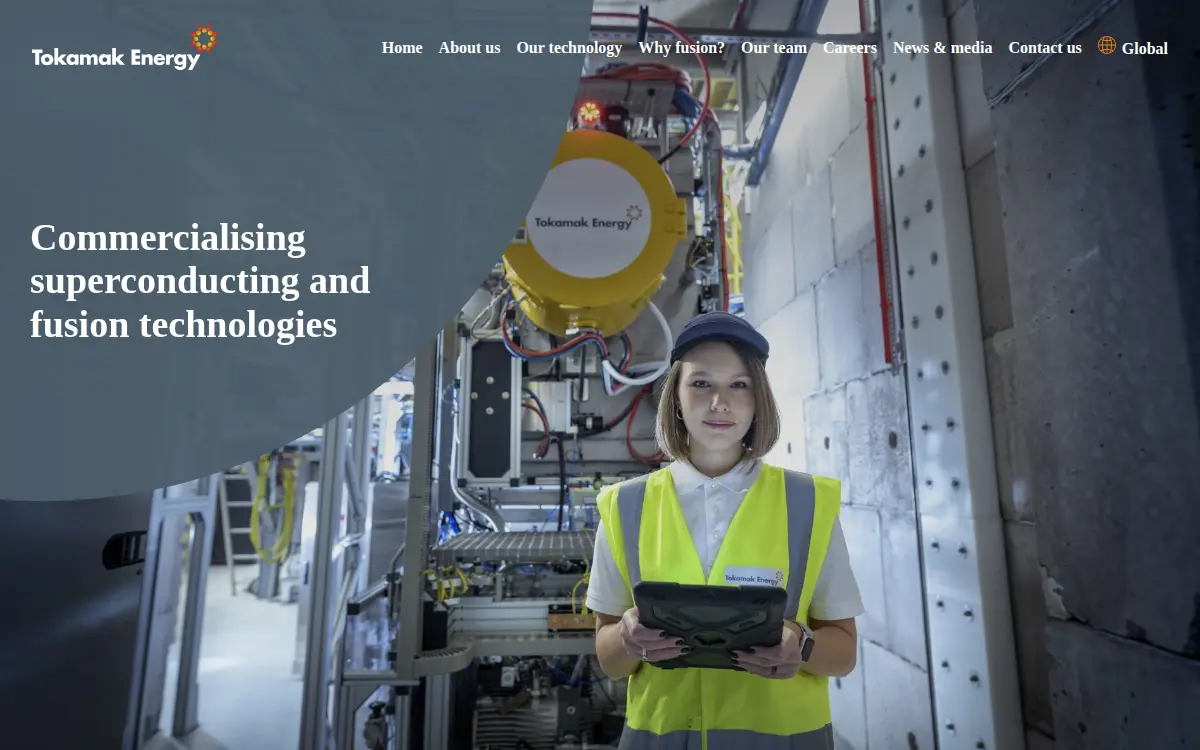This screenshot has height=750, width=1200.
Task: Open the Home page link
Action: click(x=402, y=48)
